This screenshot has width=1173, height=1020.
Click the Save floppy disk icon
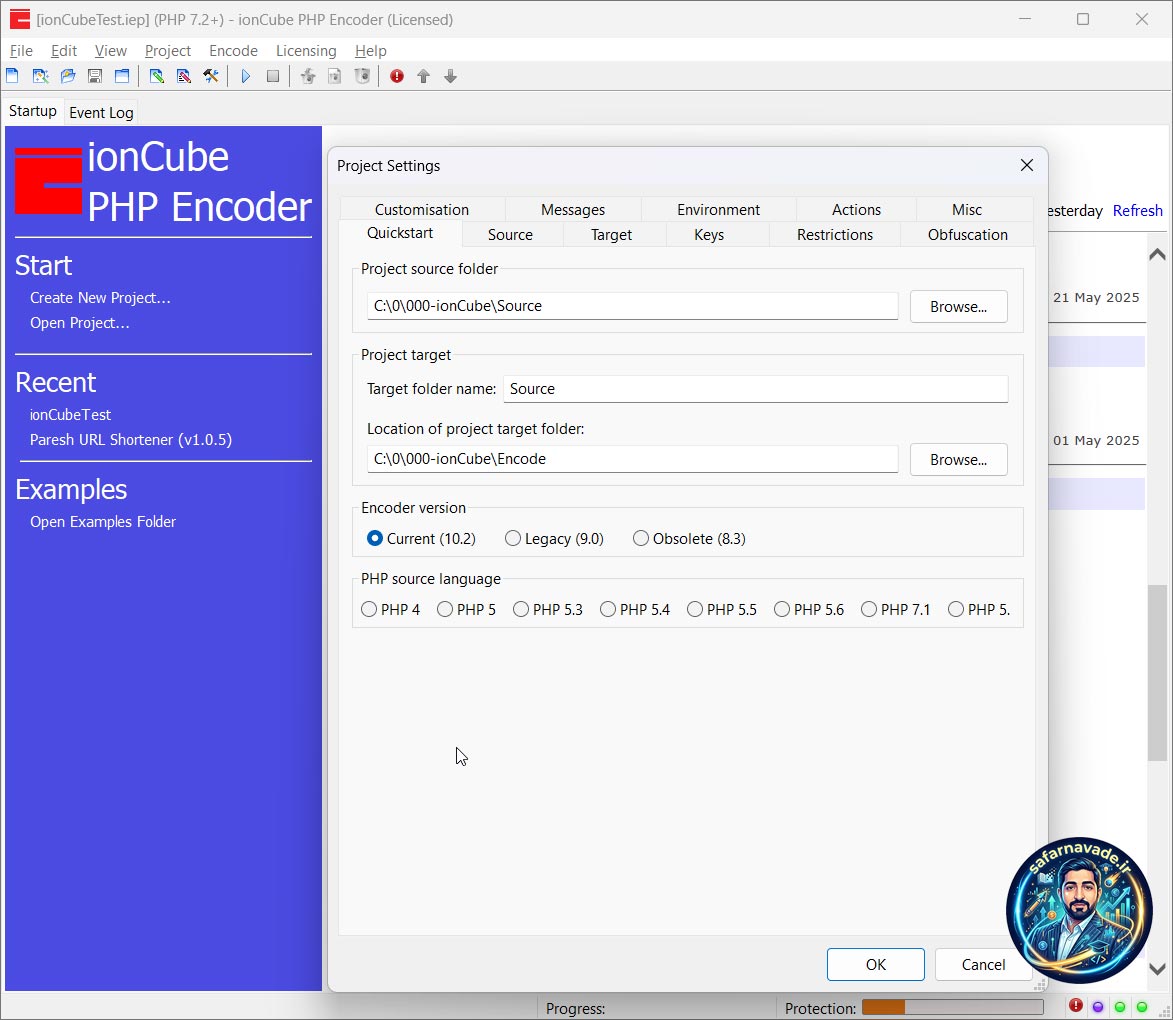click(x=95, y=76)
